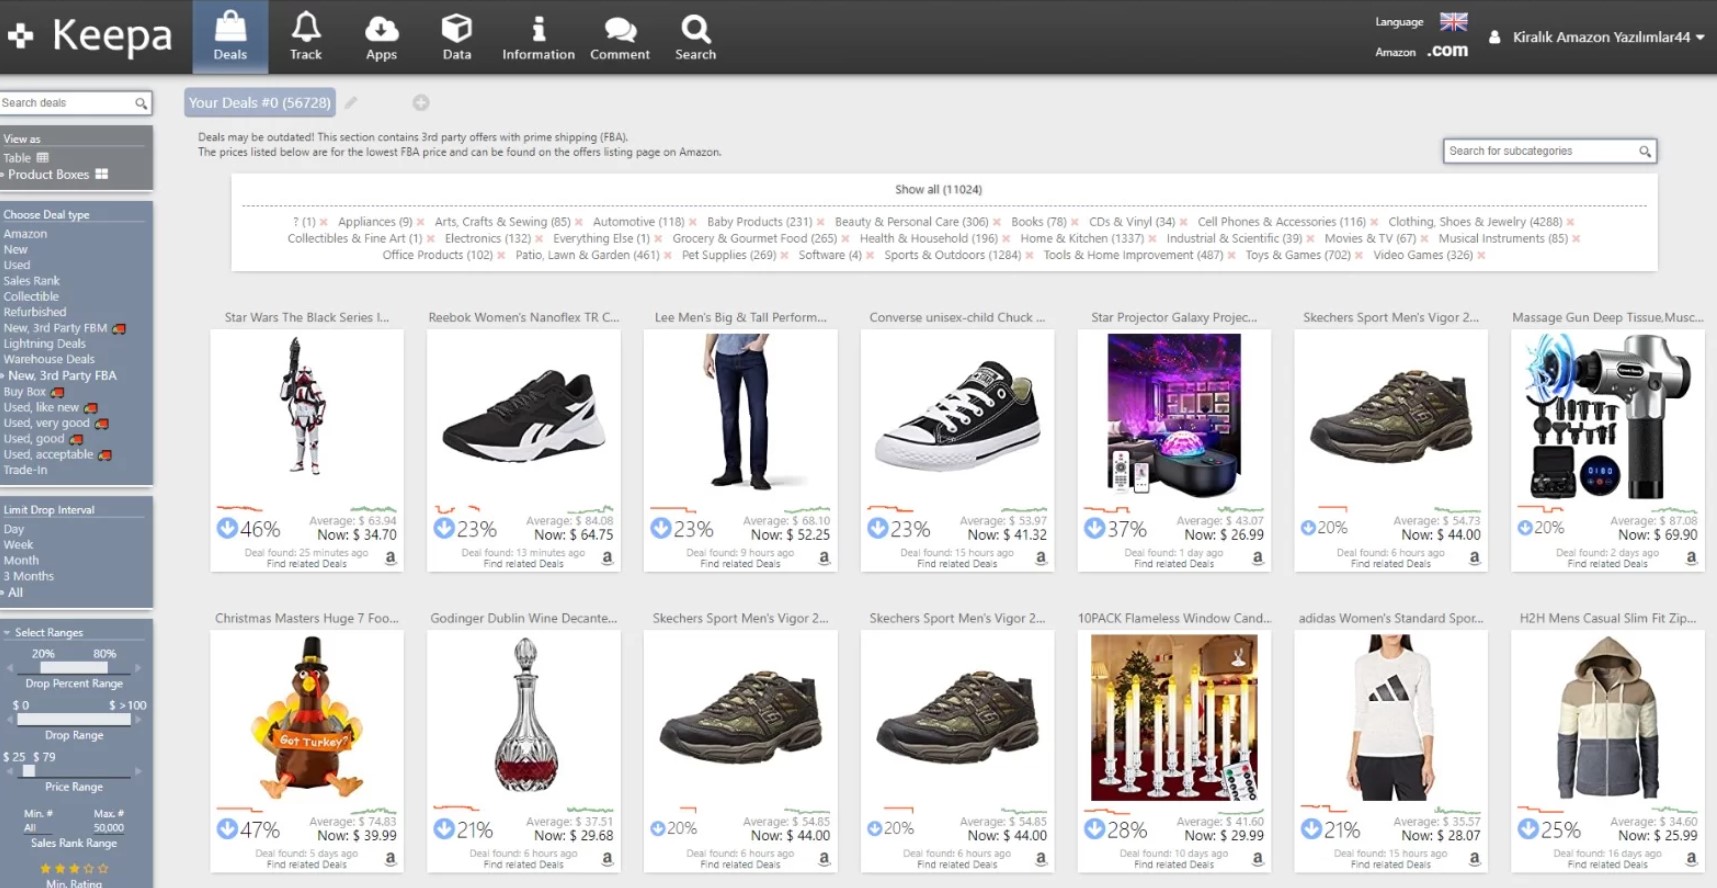The height and width of the screenshot is (888, 1717).
Task: Click Show all (11024) categories link
Action: pyautogui.click(x=938, y=189)
